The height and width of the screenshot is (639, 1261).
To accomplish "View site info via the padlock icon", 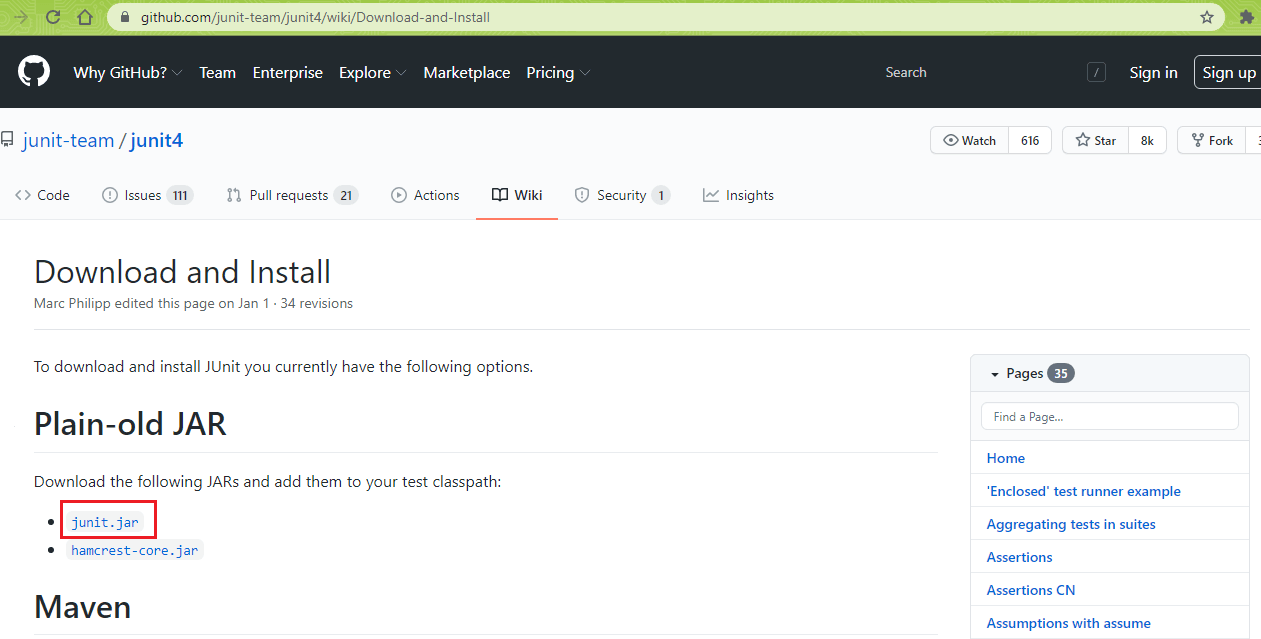I will point(125,17).
